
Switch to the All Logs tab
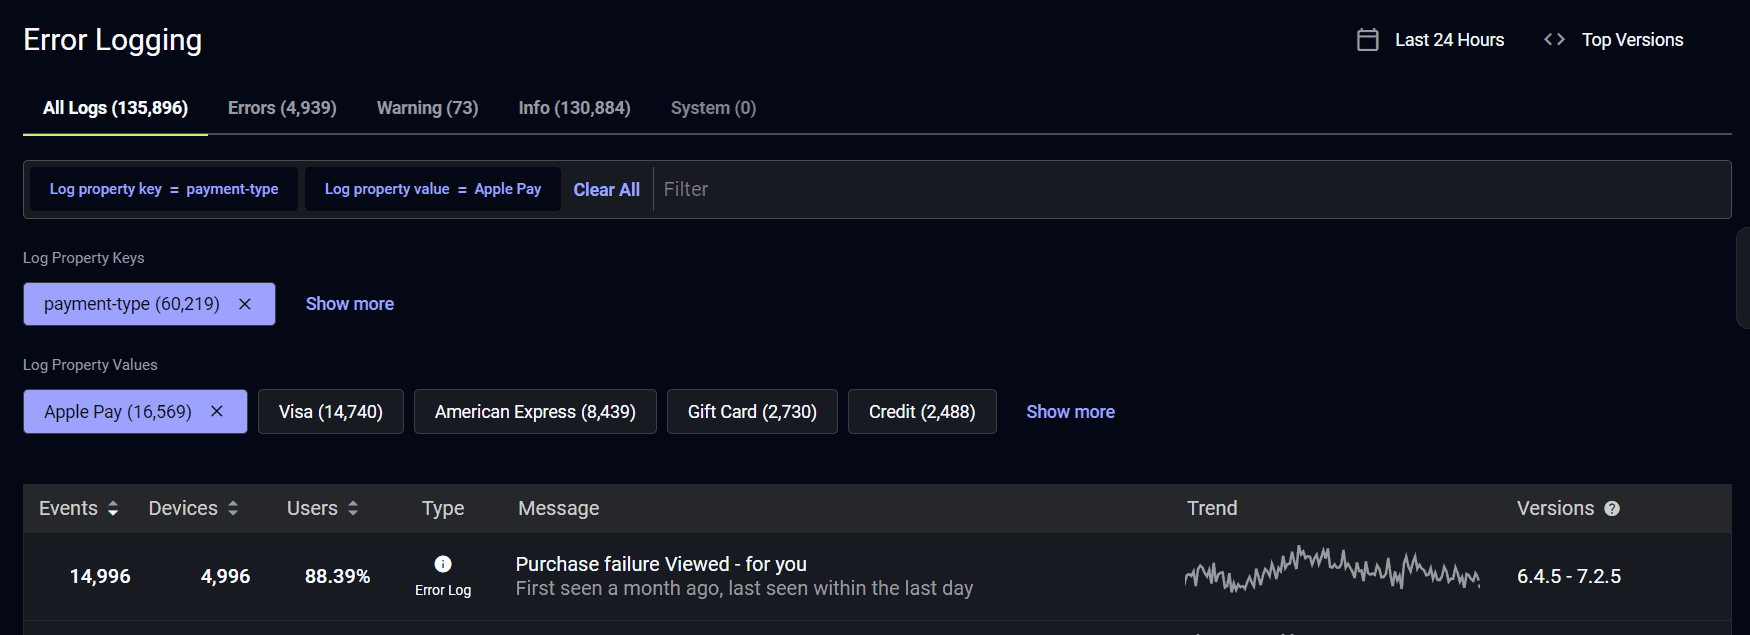(115, 108)
